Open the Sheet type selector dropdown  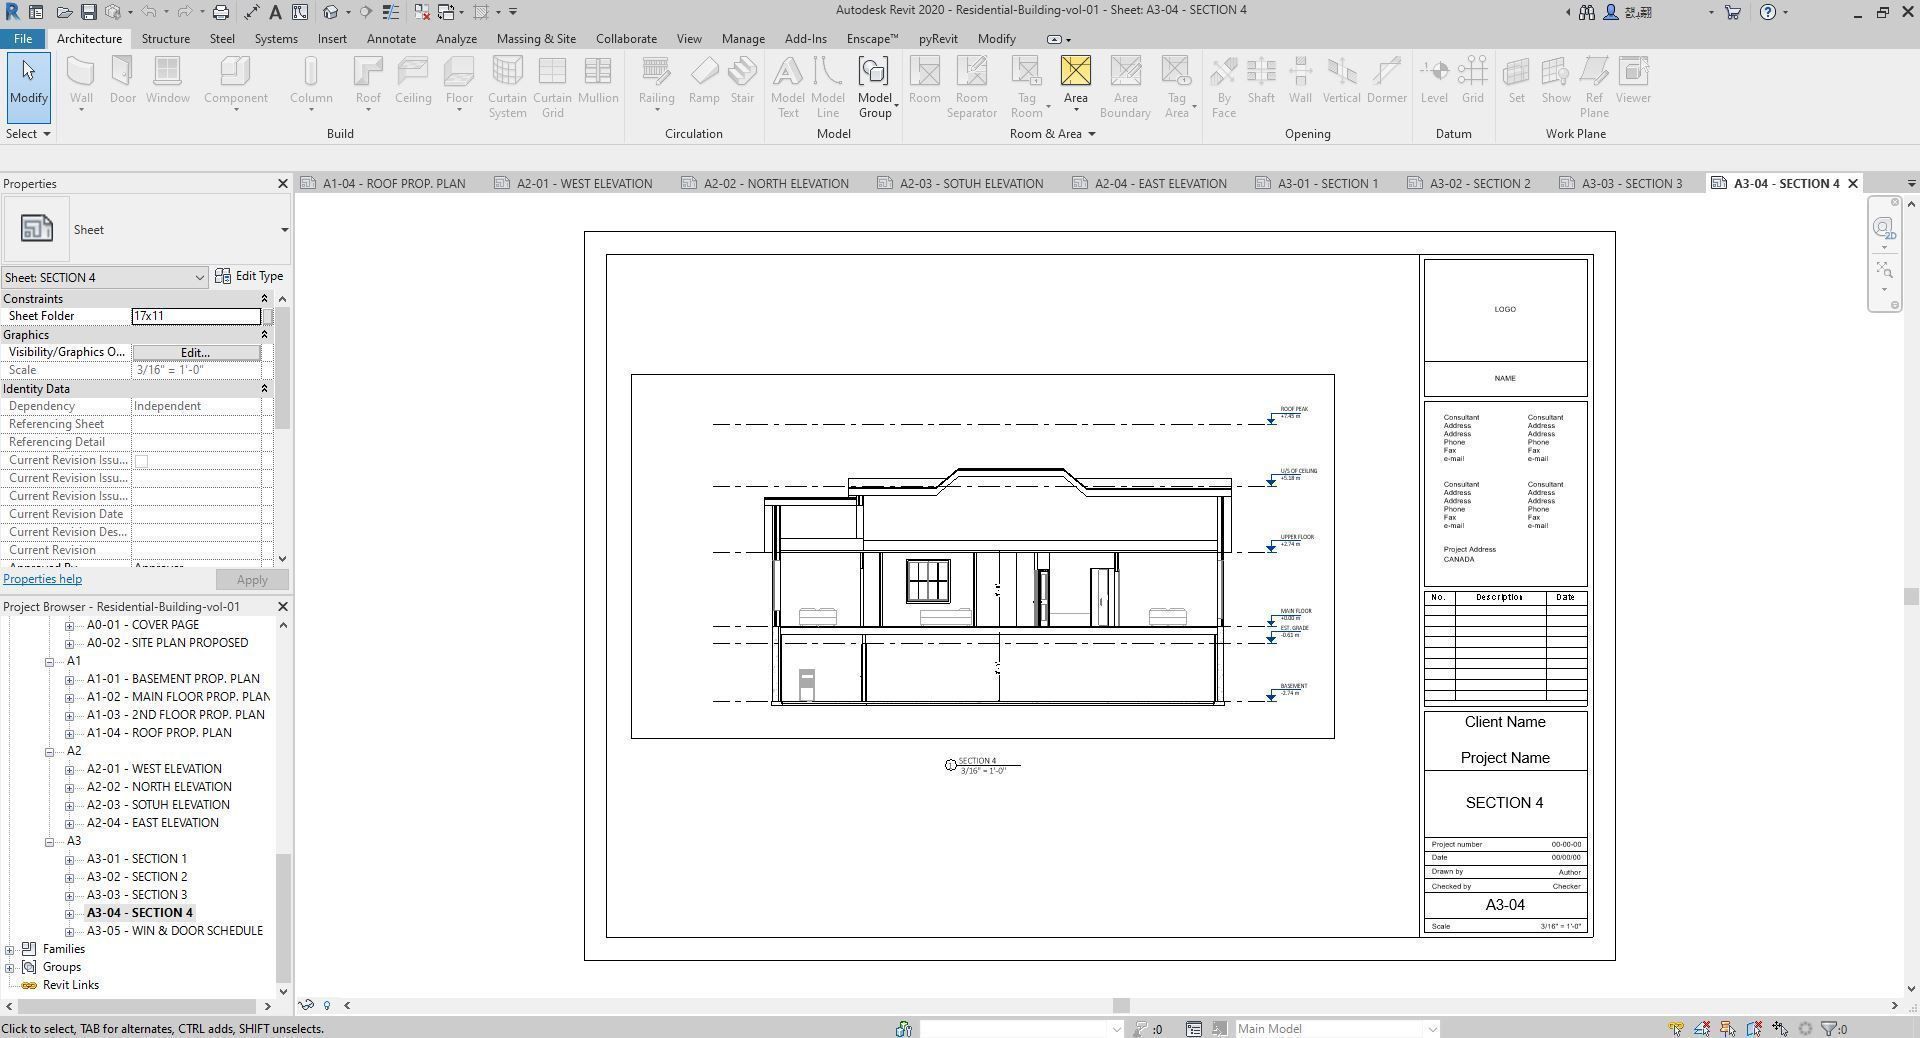[284, 230]
